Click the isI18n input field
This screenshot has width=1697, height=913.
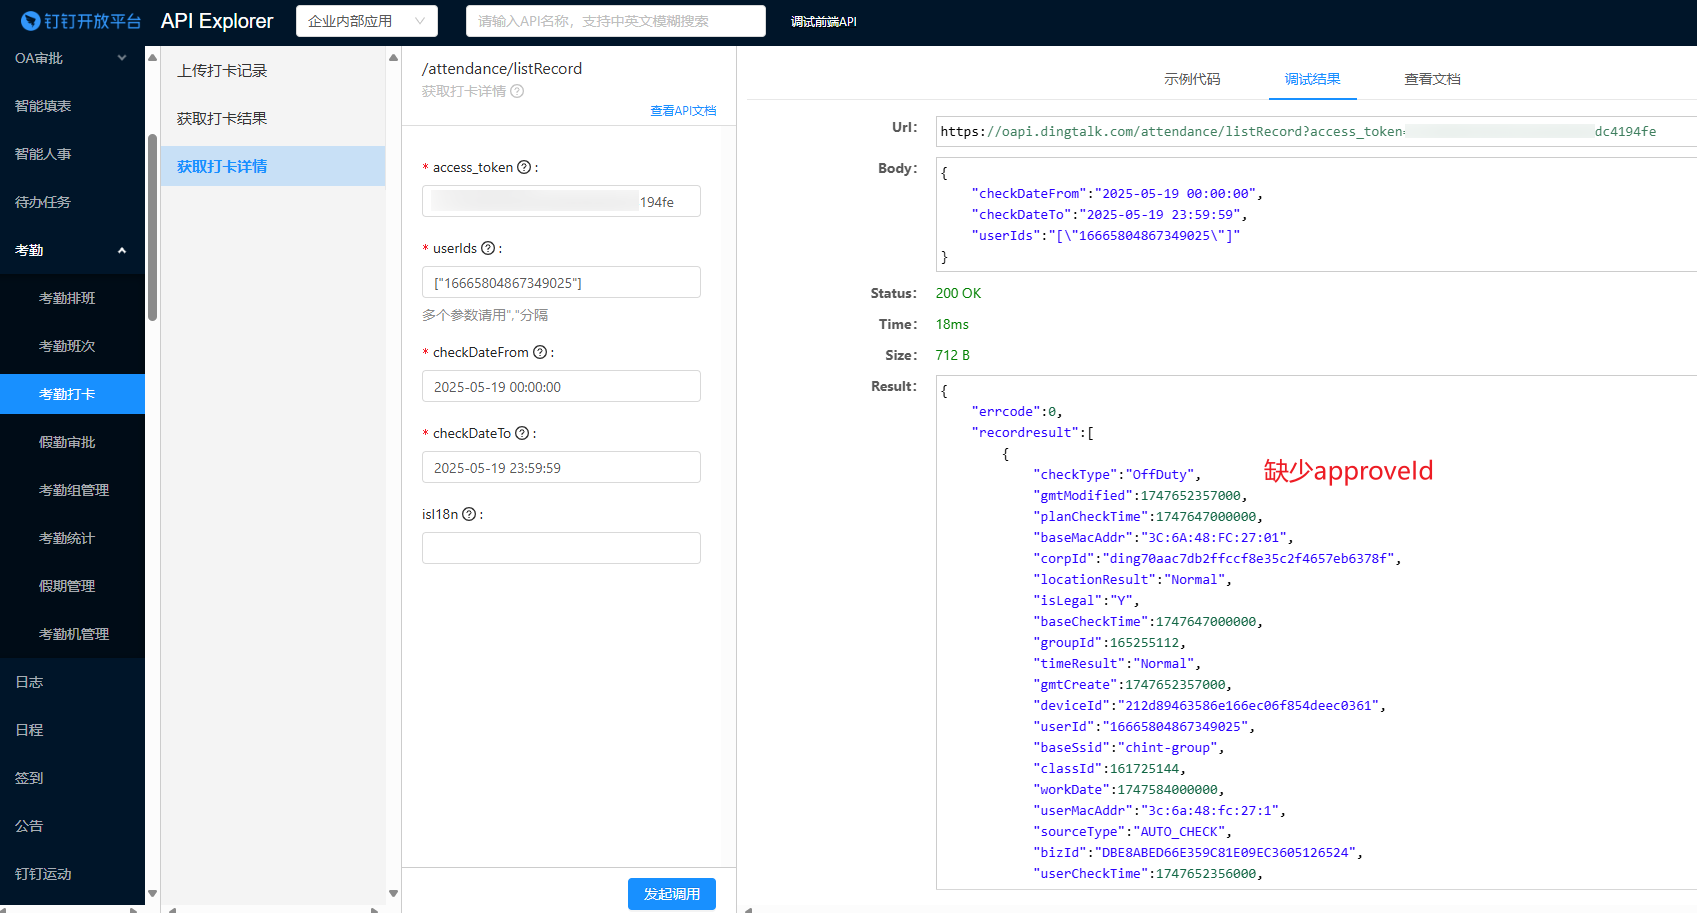(561, 548)
